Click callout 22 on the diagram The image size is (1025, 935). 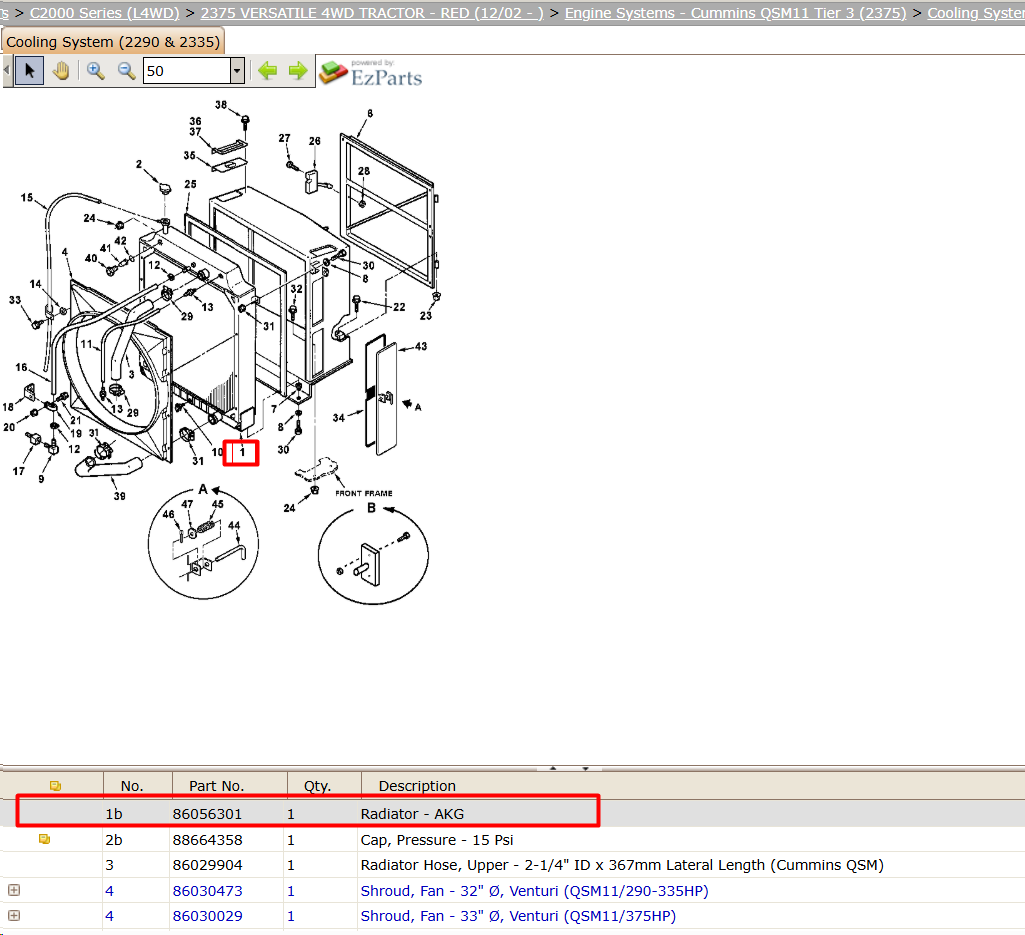click(399, 307)
